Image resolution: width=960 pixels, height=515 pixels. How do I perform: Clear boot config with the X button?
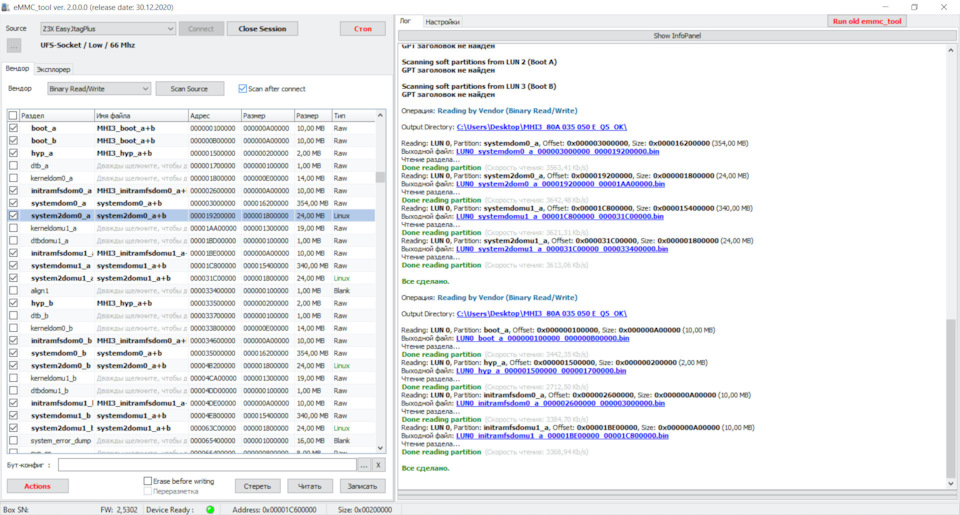click(378, 465)
